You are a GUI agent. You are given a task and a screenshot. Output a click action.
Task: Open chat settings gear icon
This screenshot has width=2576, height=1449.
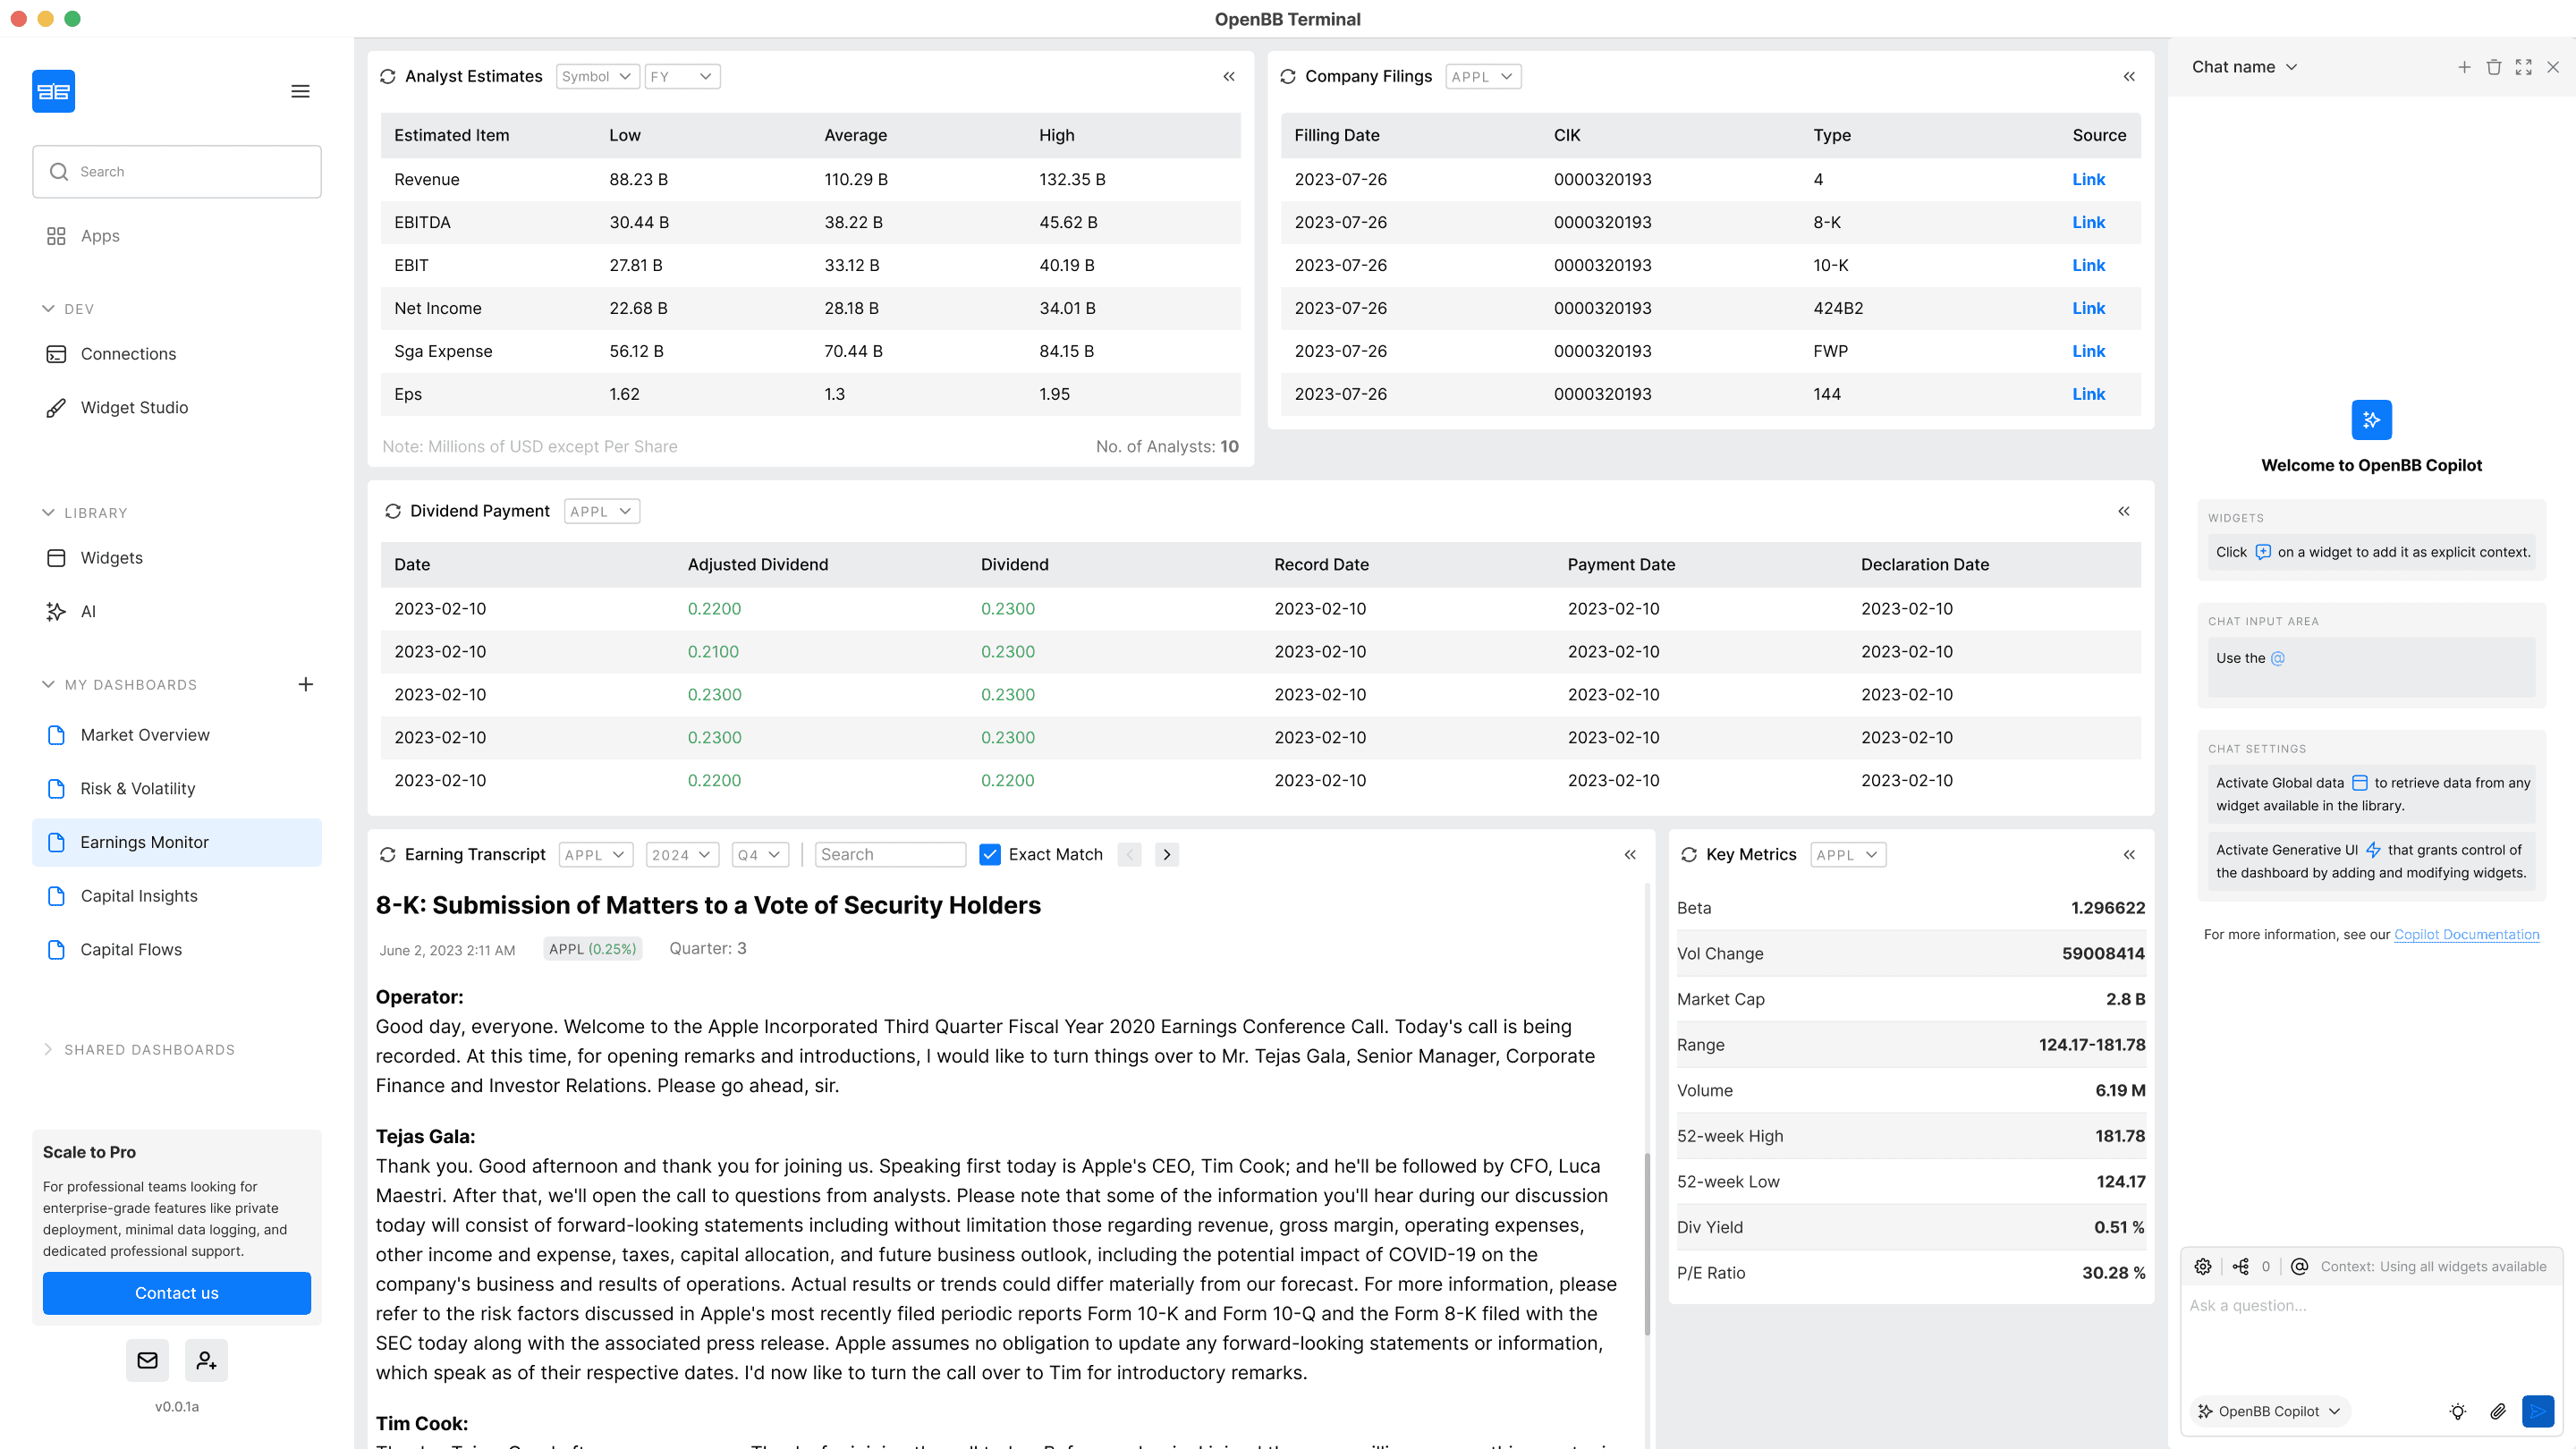point(2203,1266)
